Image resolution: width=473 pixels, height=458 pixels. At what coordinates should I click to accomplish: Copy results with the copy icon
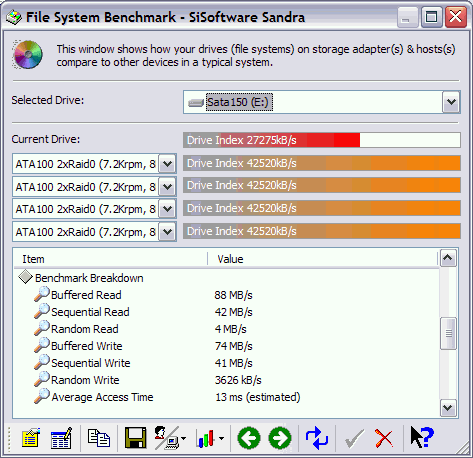[x=99, y=438]
